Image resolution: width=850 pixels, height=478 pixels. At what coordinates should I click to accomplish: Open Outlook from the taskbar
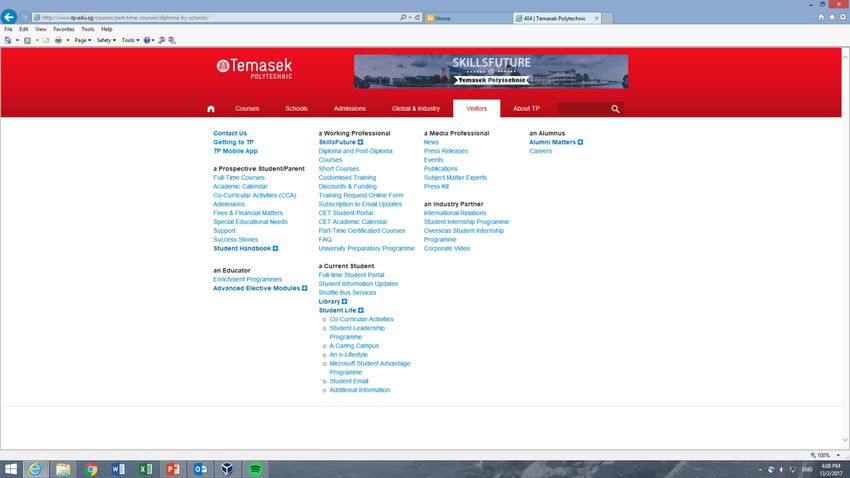[x=200, y=469]
